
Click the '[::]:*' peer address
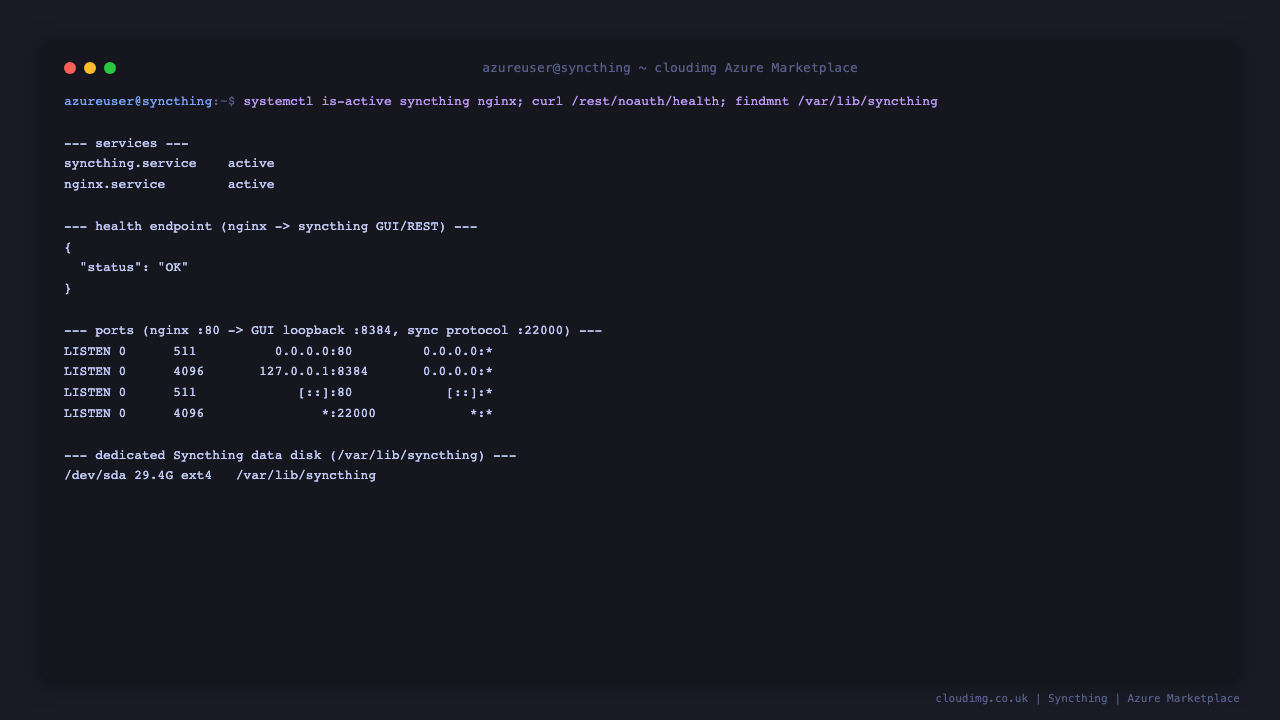469,392
